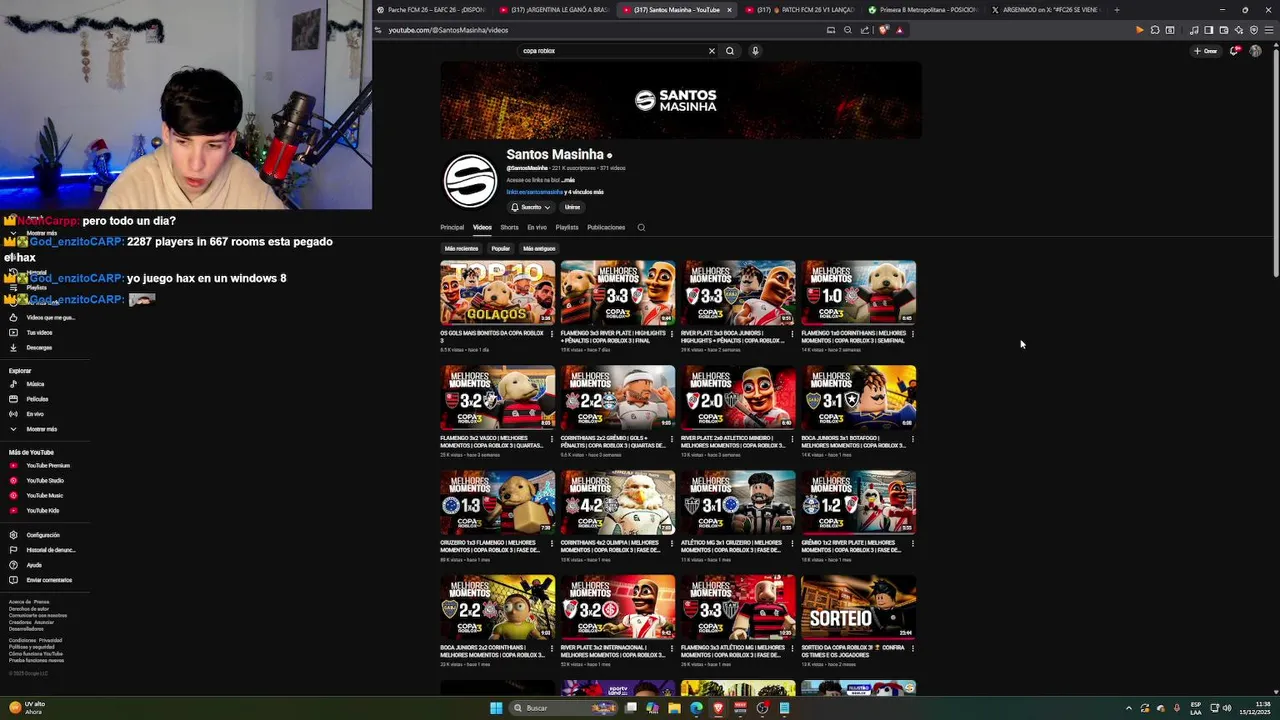Image resolution: width=1280 pixels, height=720 pixels.
Task: Open File Explorer from the taskbar
Action: [x=675, y=708]
